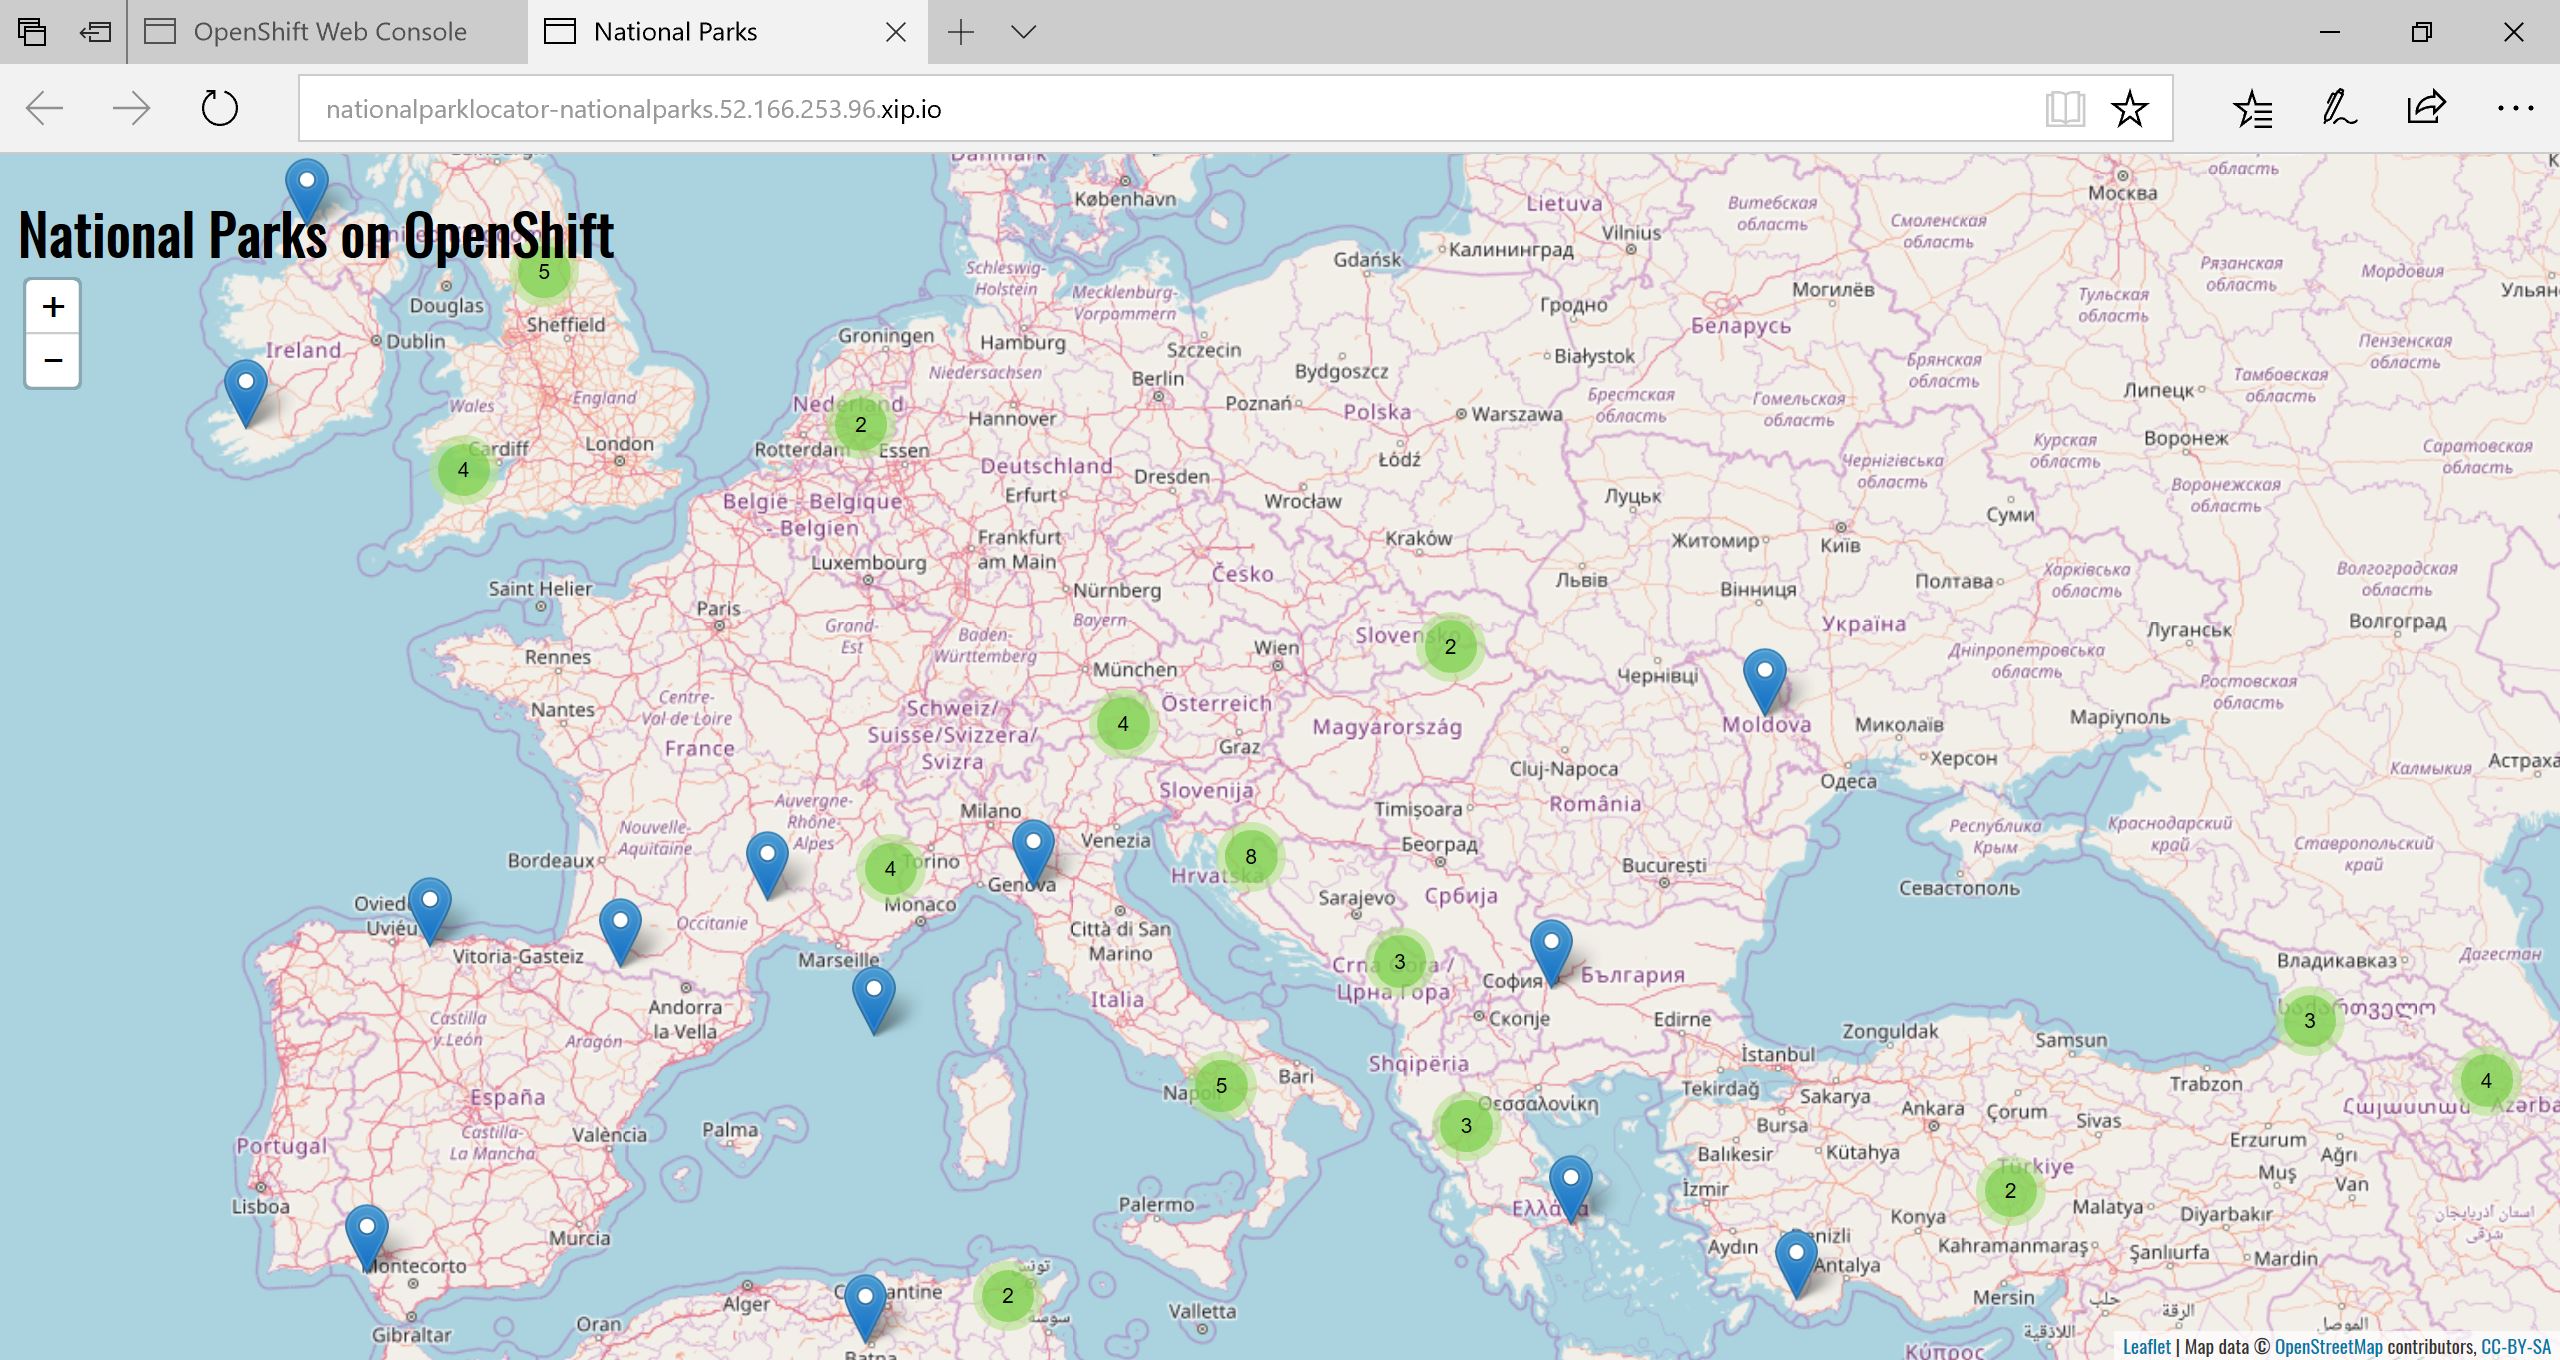
Task: Close the National Parks tab
Action: pos(896,32)
